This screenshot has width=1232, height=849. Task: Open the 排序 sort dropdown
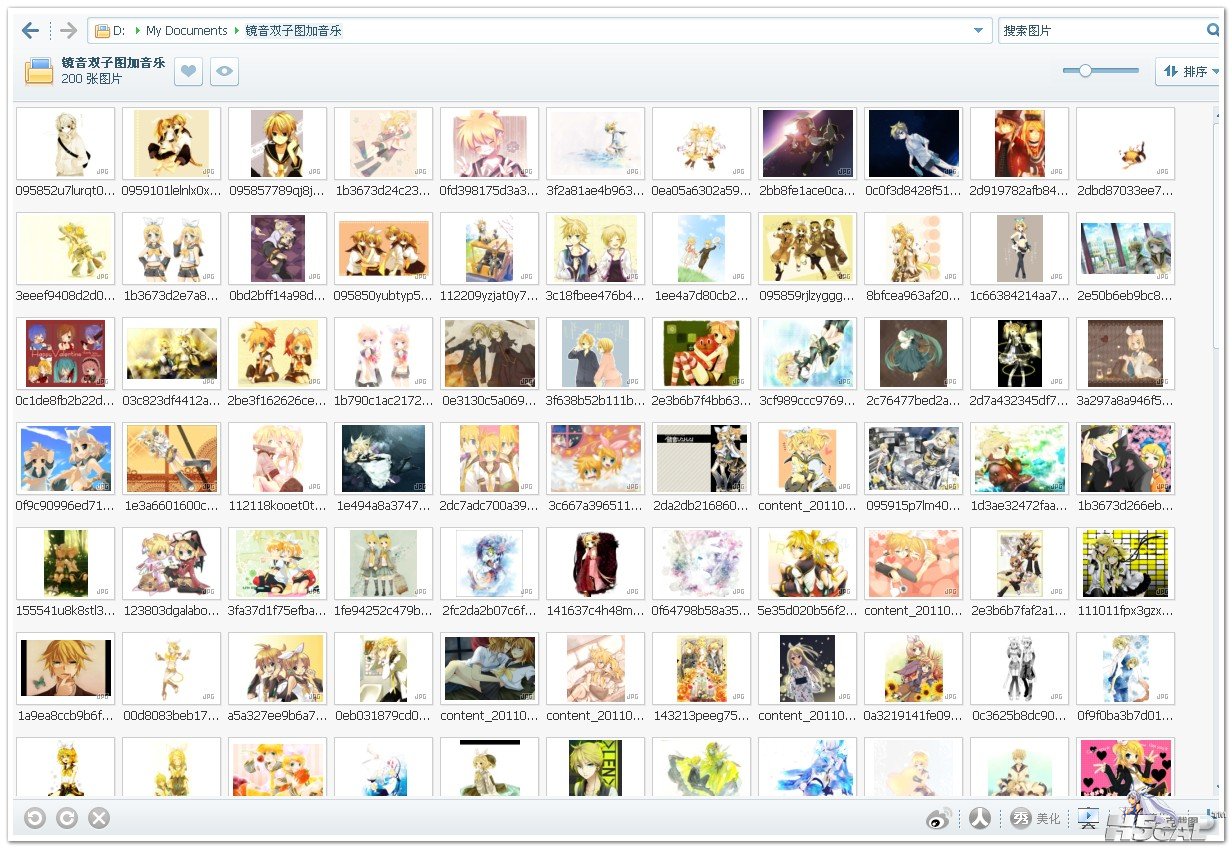coord(1189,71)
